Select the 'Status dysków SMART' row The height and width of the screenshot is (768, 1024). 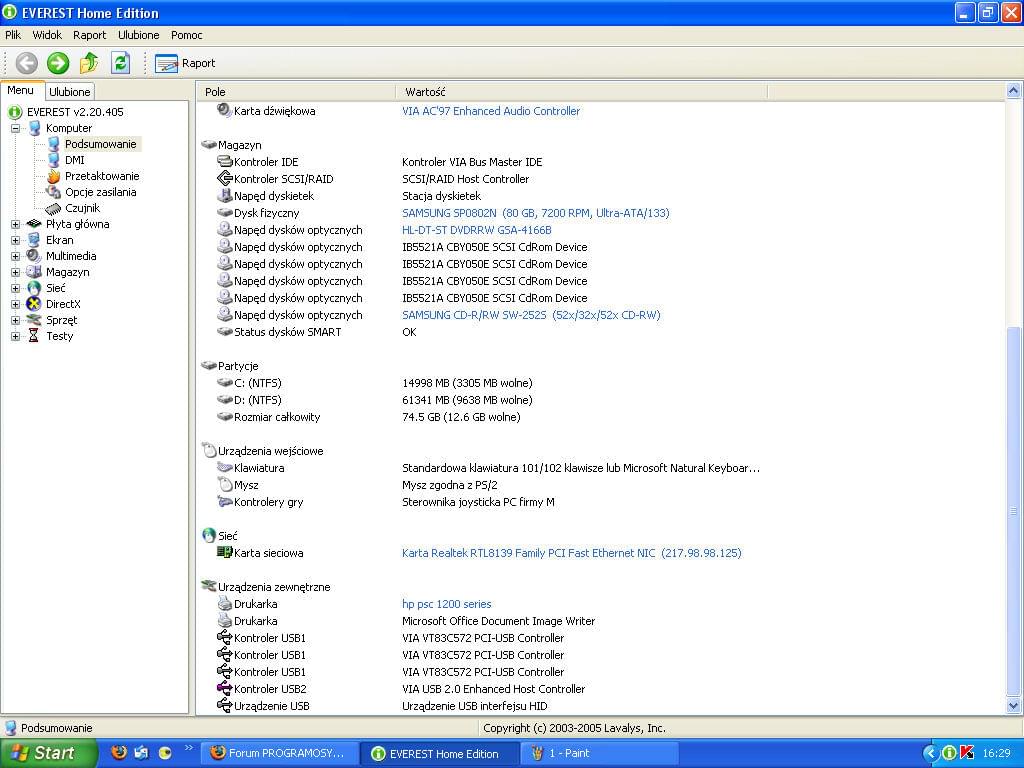click(x=288, y=332)
